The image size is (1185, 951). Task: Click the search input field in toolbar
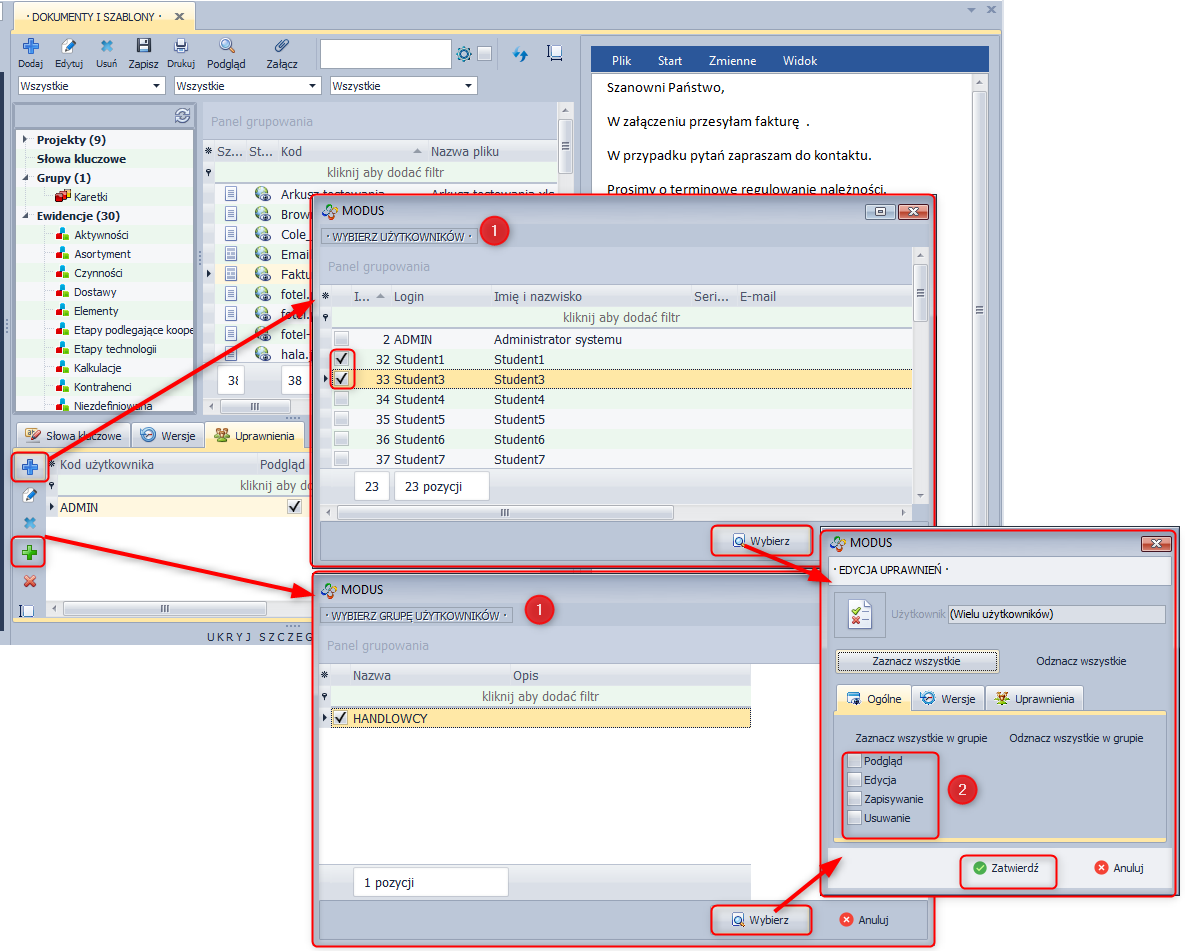(x=385, y=54)
